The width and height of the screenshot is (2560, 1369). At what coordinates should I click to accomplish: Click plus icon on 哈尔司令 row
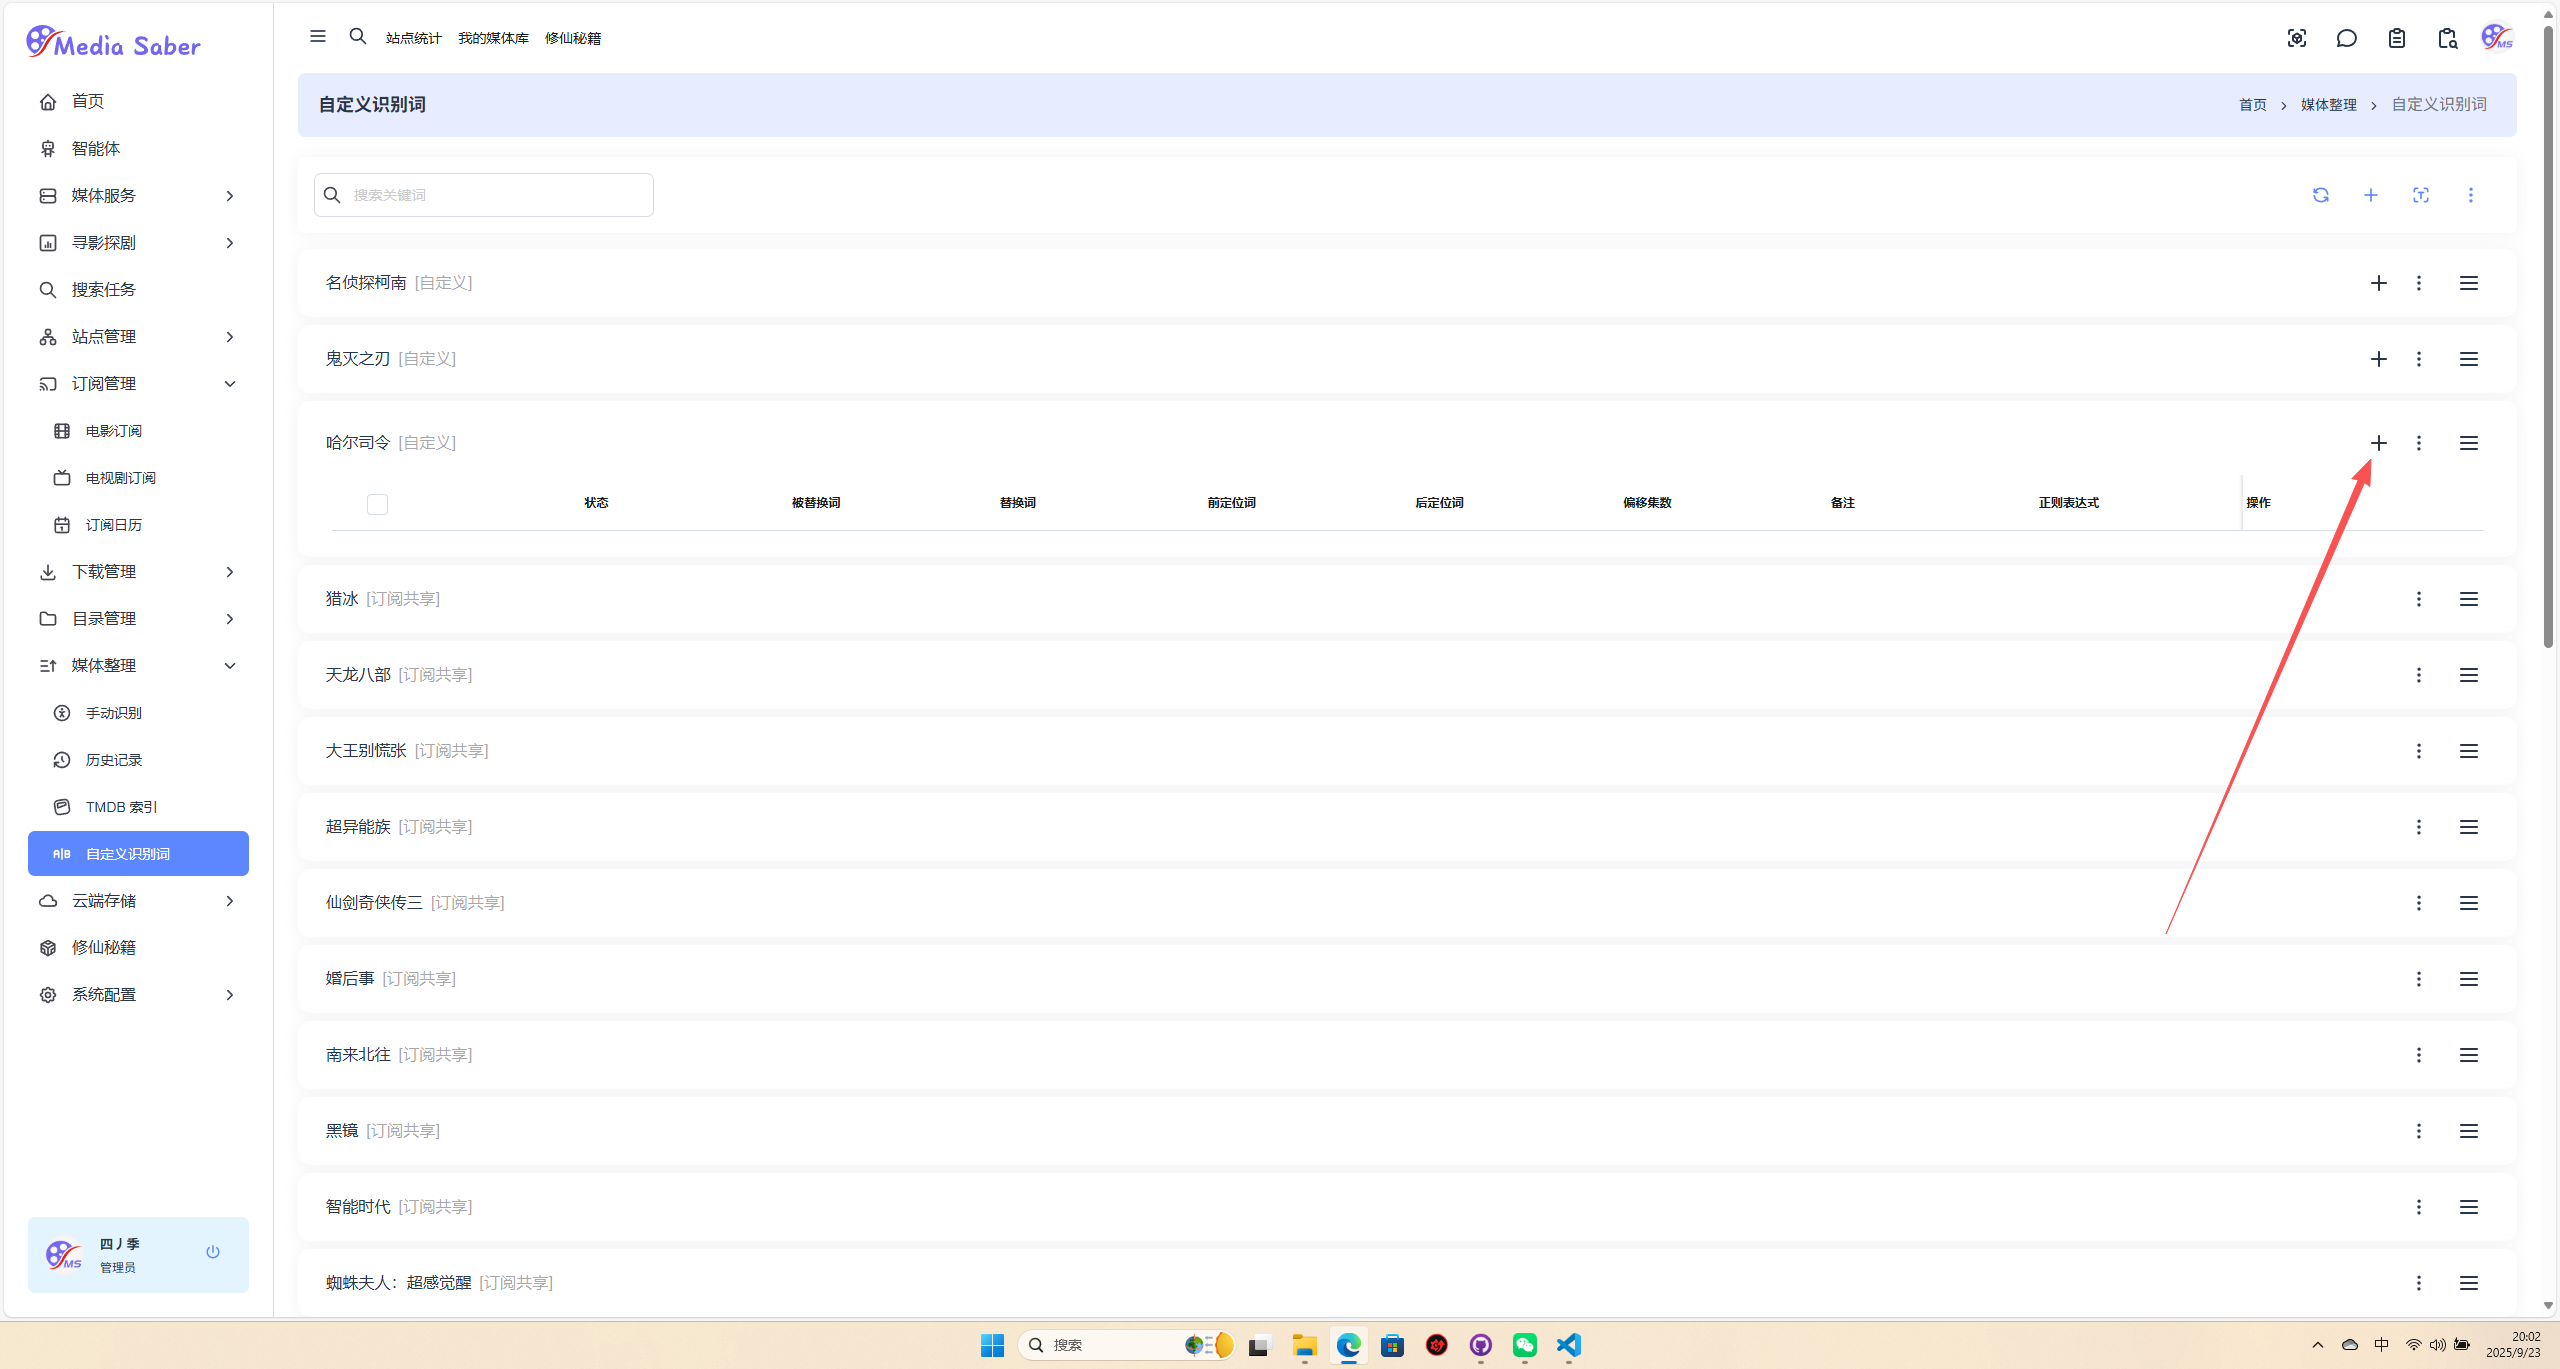coord(2378,443)
